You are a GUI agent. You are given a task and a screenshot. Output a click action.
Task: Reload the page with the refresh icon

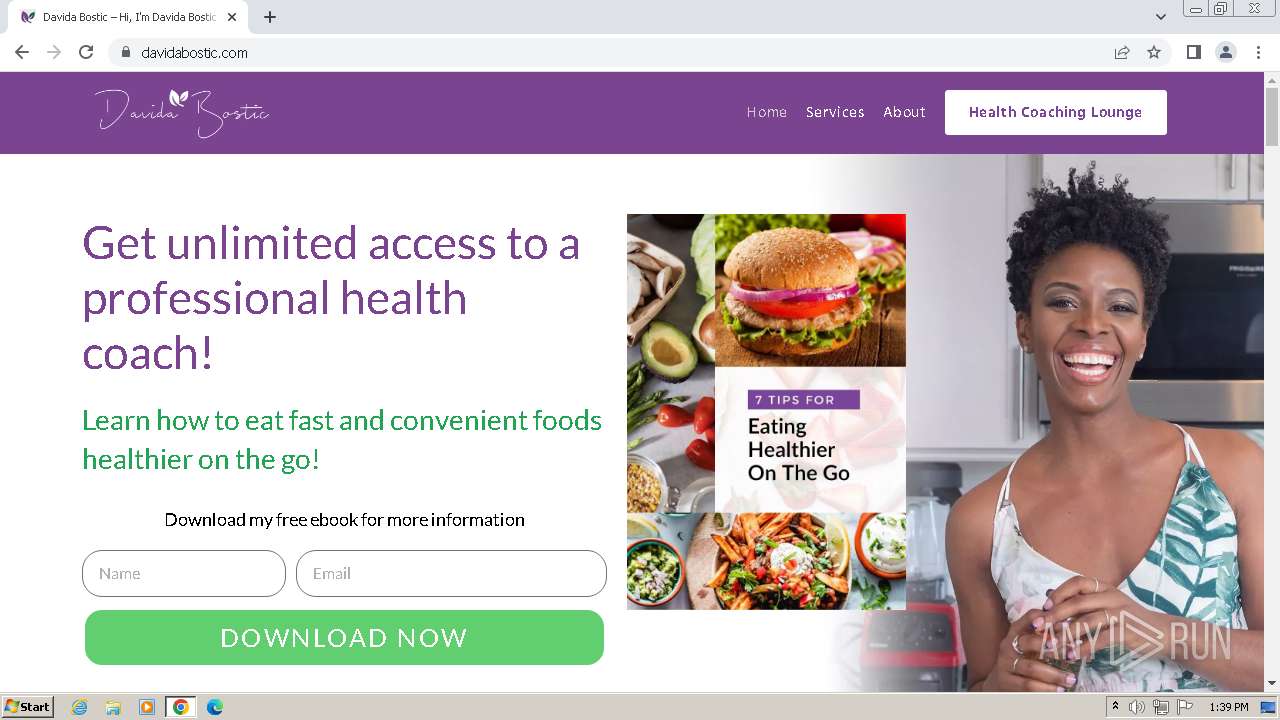86,52
